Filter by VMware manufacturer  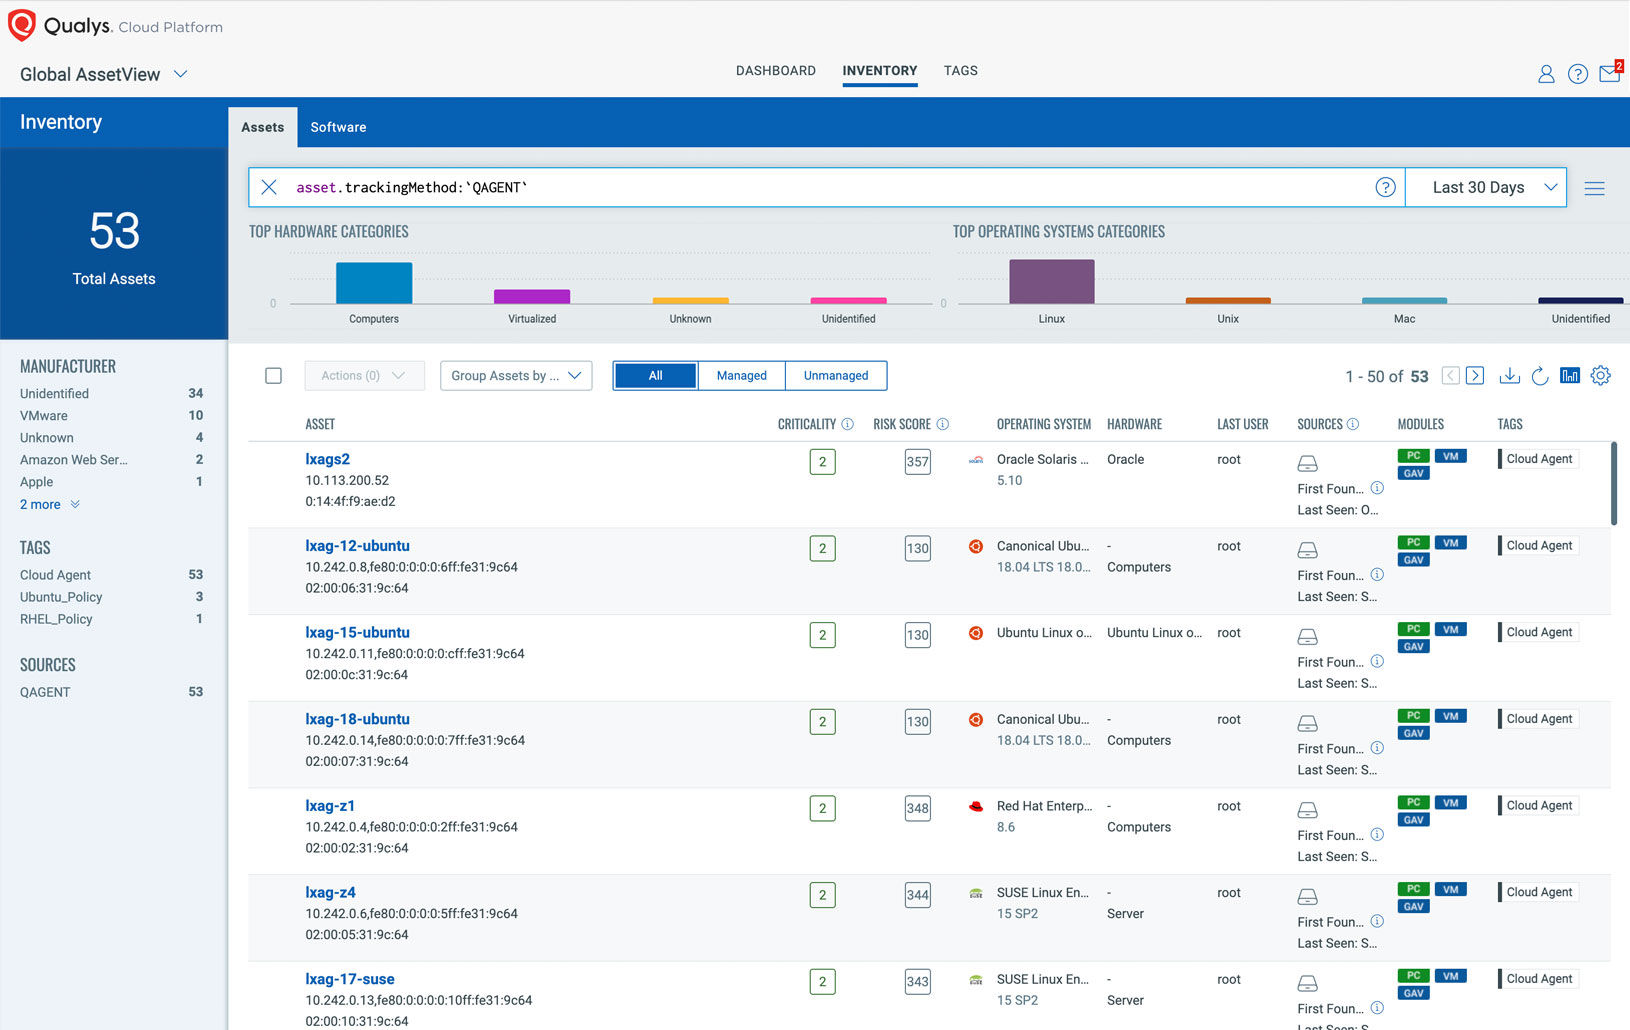[x=44, y=416]
